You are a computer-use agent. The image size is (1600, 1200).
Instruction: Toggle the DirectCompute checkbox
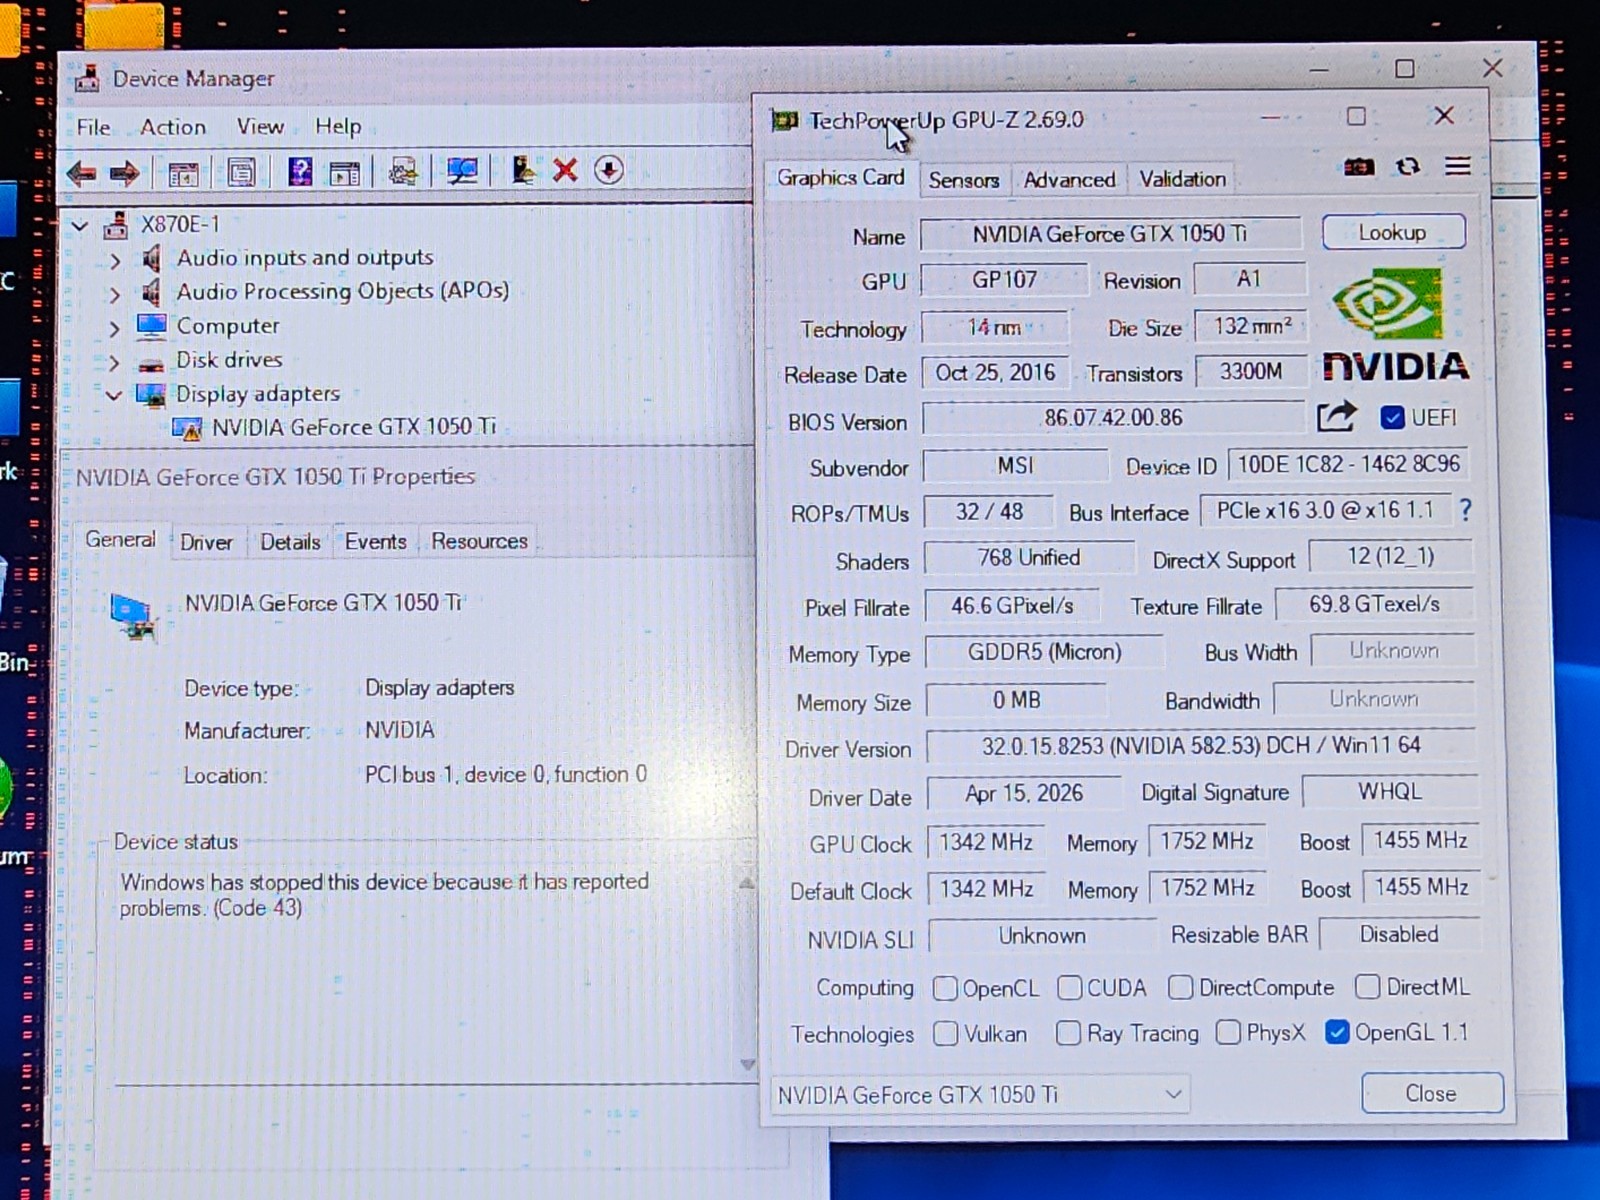1180,987
